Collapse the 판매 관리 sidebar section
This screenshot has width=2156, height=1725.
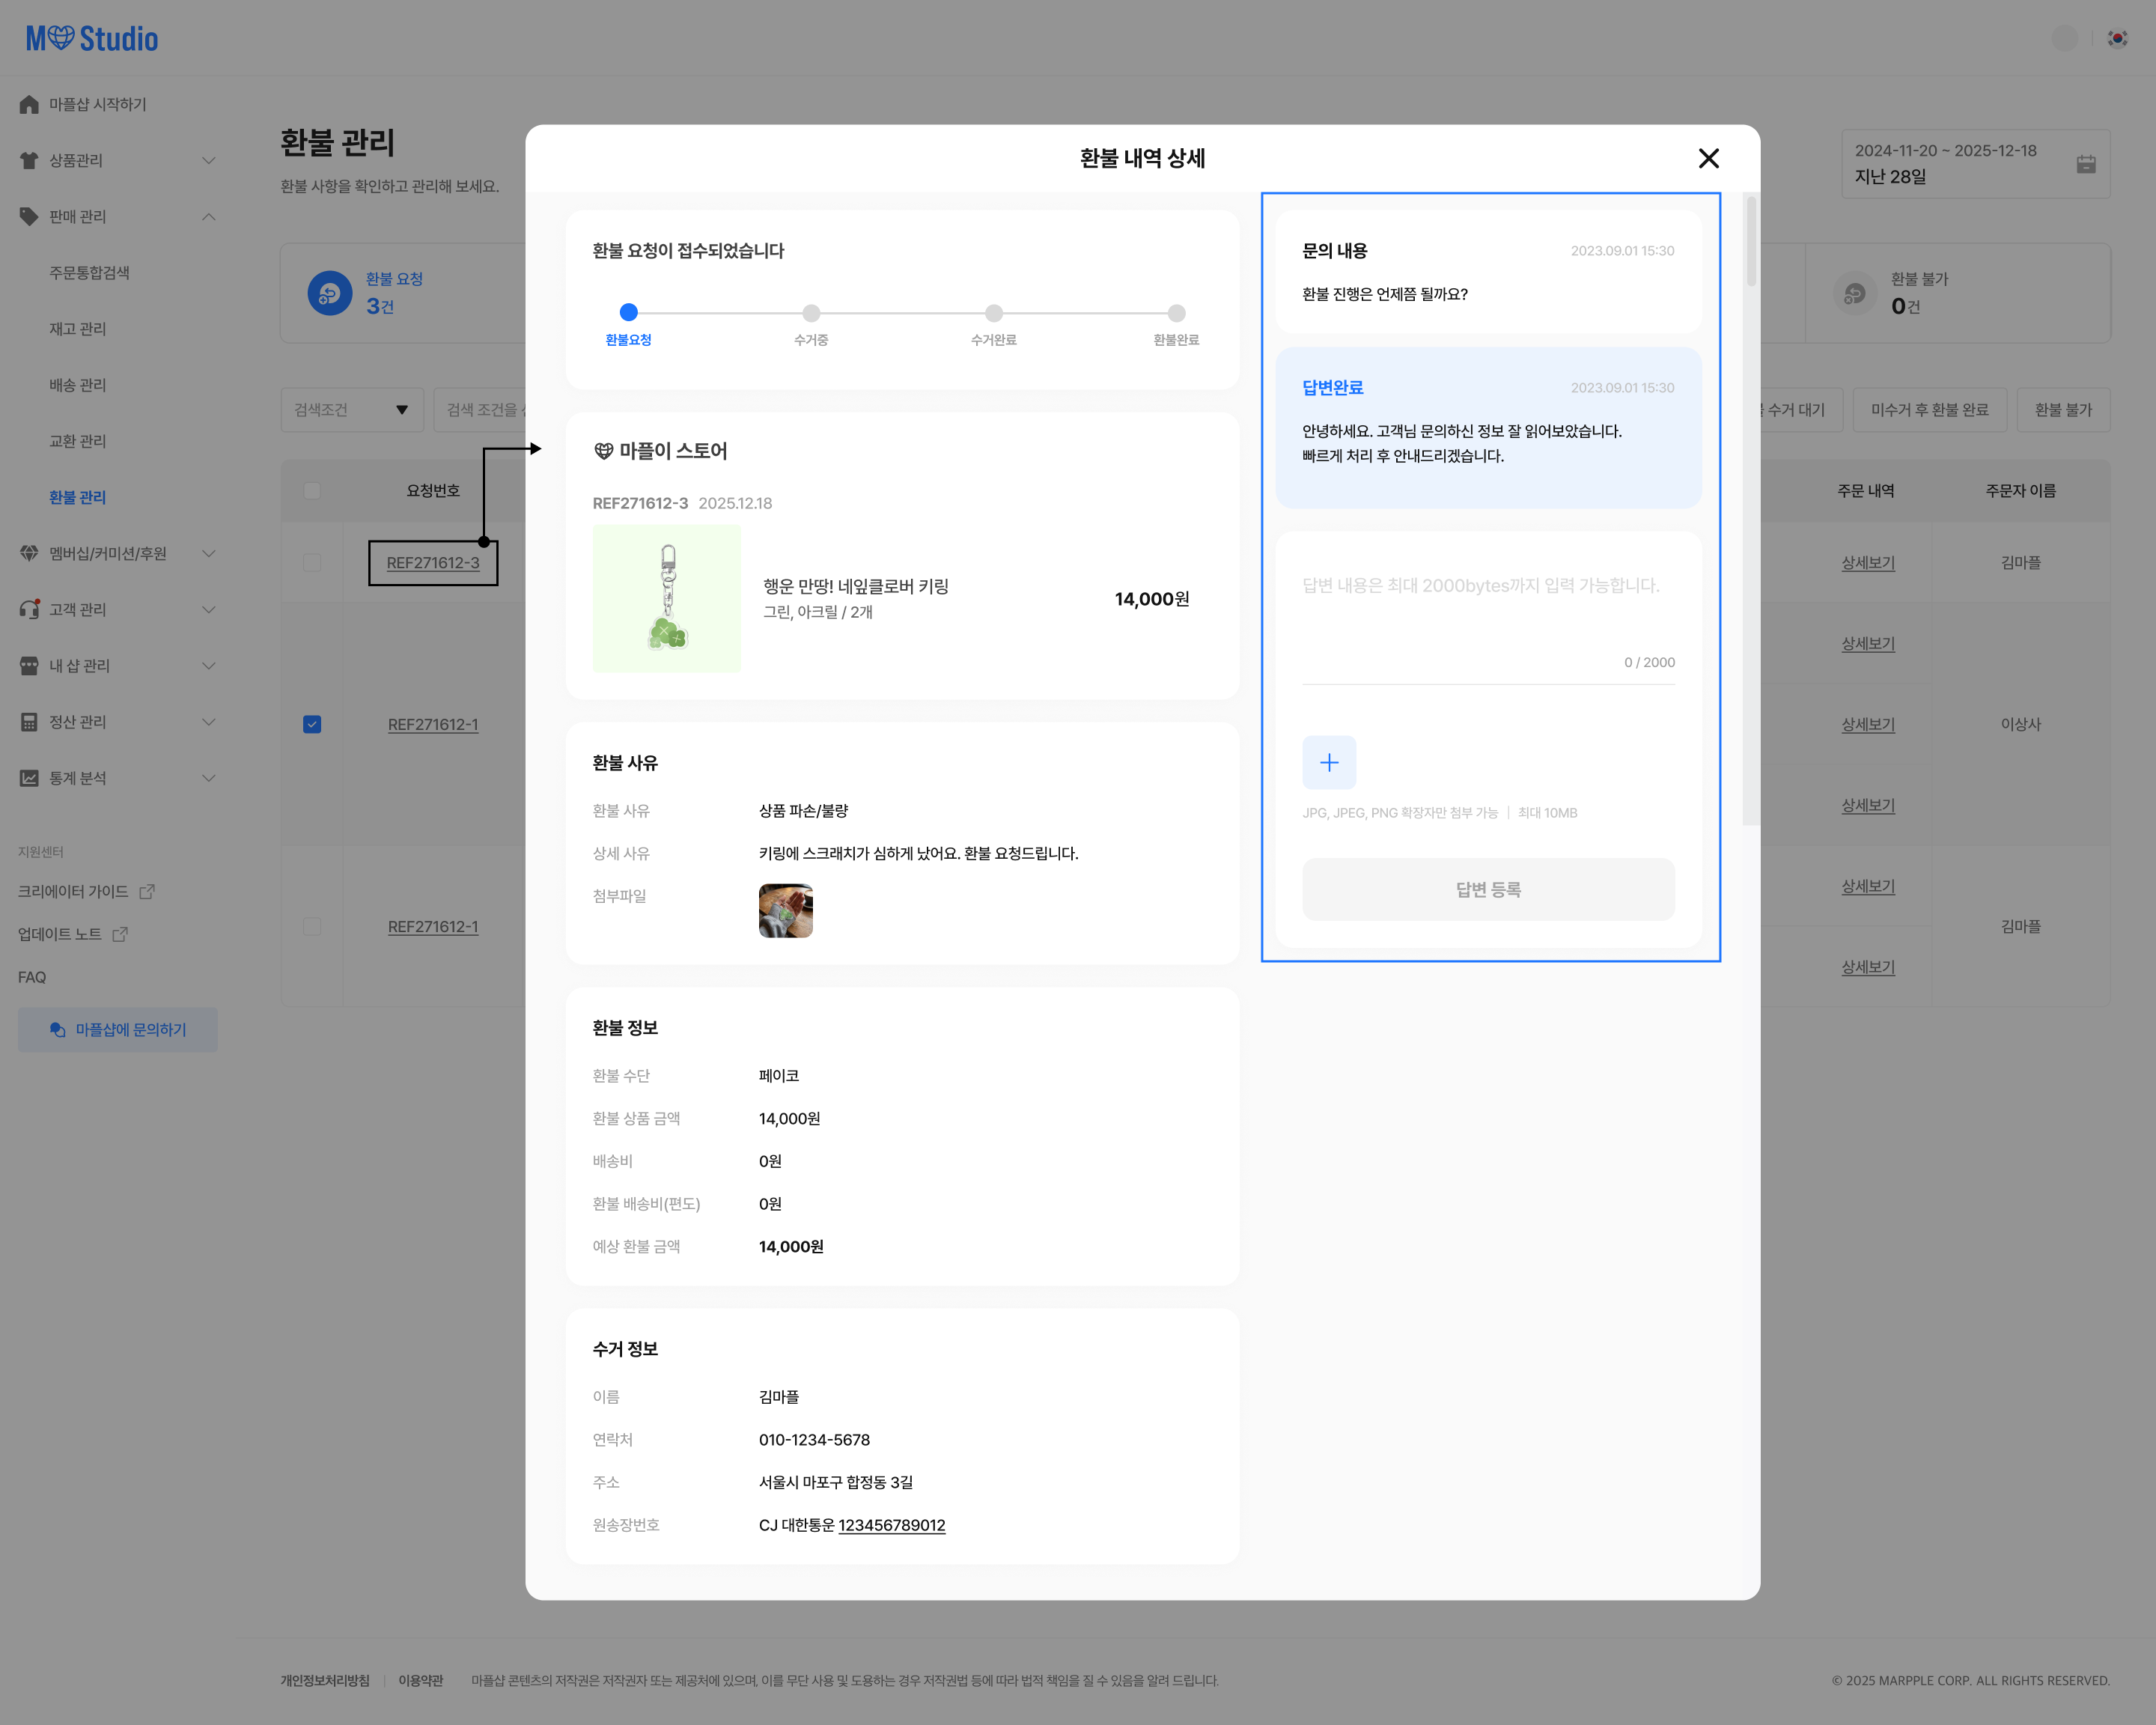pos(208,216)
